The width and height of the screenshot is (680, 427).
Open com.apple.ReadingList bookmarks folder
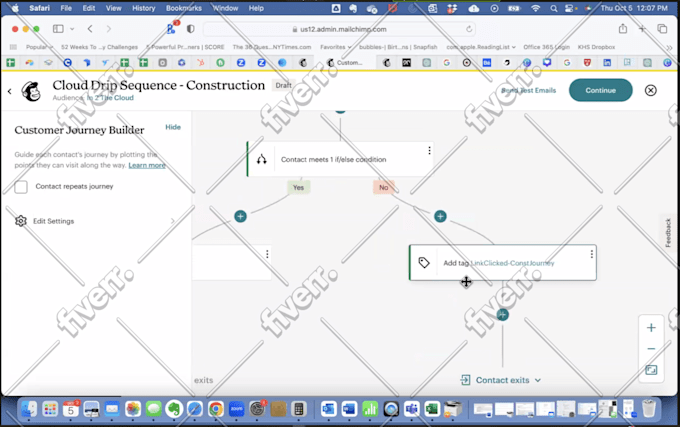pyautogui.click(x=481, y=47)
